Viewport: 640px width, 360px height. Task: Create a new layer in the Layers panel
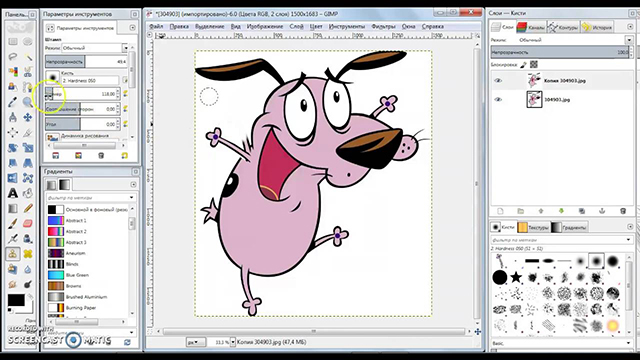500,211
